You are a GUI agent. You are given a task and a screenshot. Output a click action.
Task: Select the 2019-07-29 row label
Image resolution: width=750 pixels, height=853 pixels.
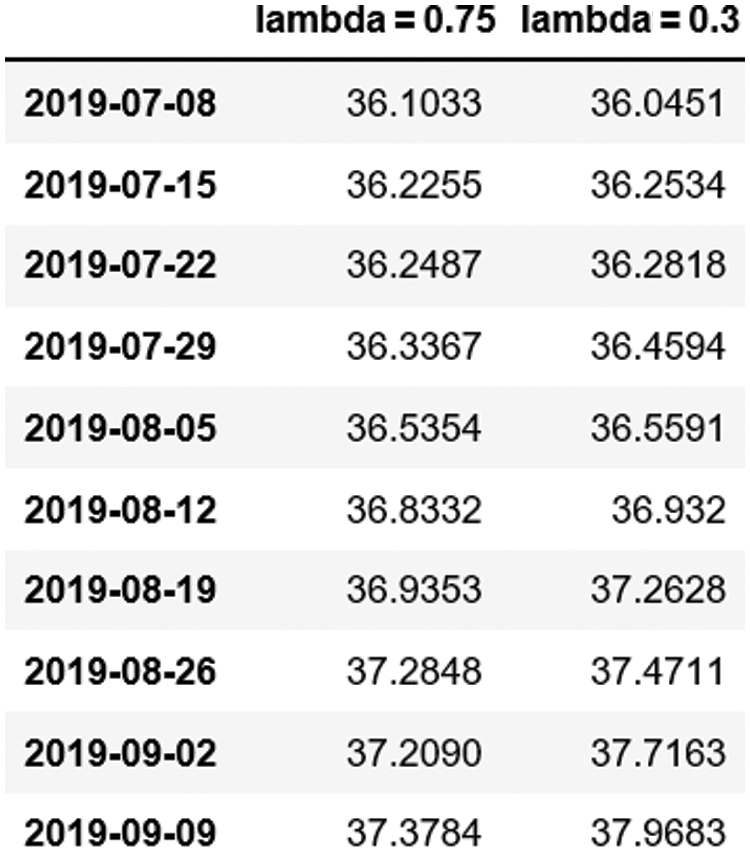tap(120, 346)
